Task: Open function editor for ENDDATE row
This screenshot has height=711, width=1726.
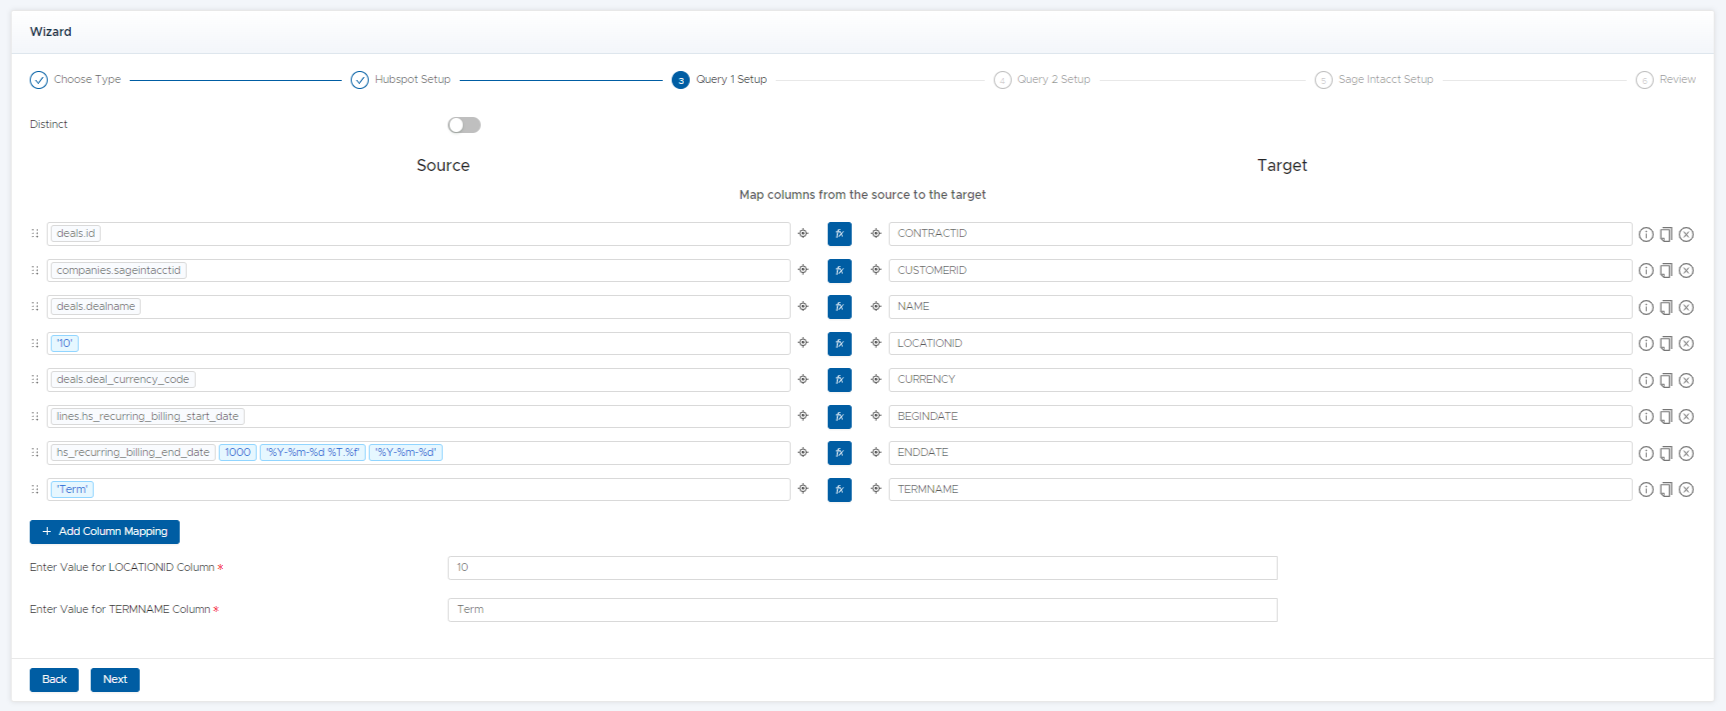Action: tap(840, 453)
